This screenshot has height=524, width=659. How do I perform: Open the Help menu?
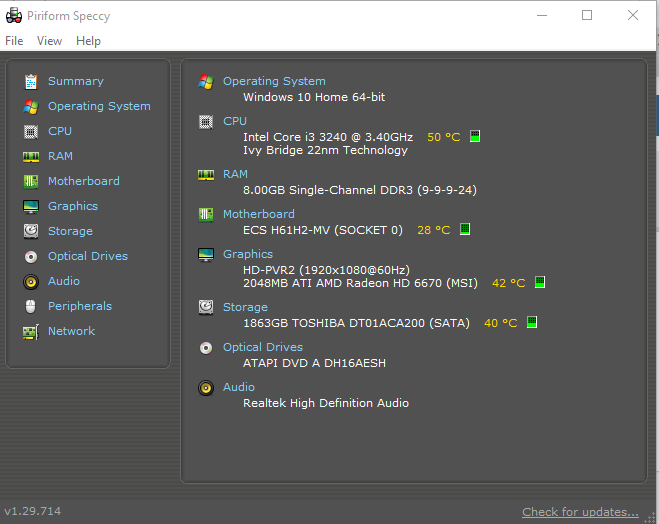[x=88, y=41]
